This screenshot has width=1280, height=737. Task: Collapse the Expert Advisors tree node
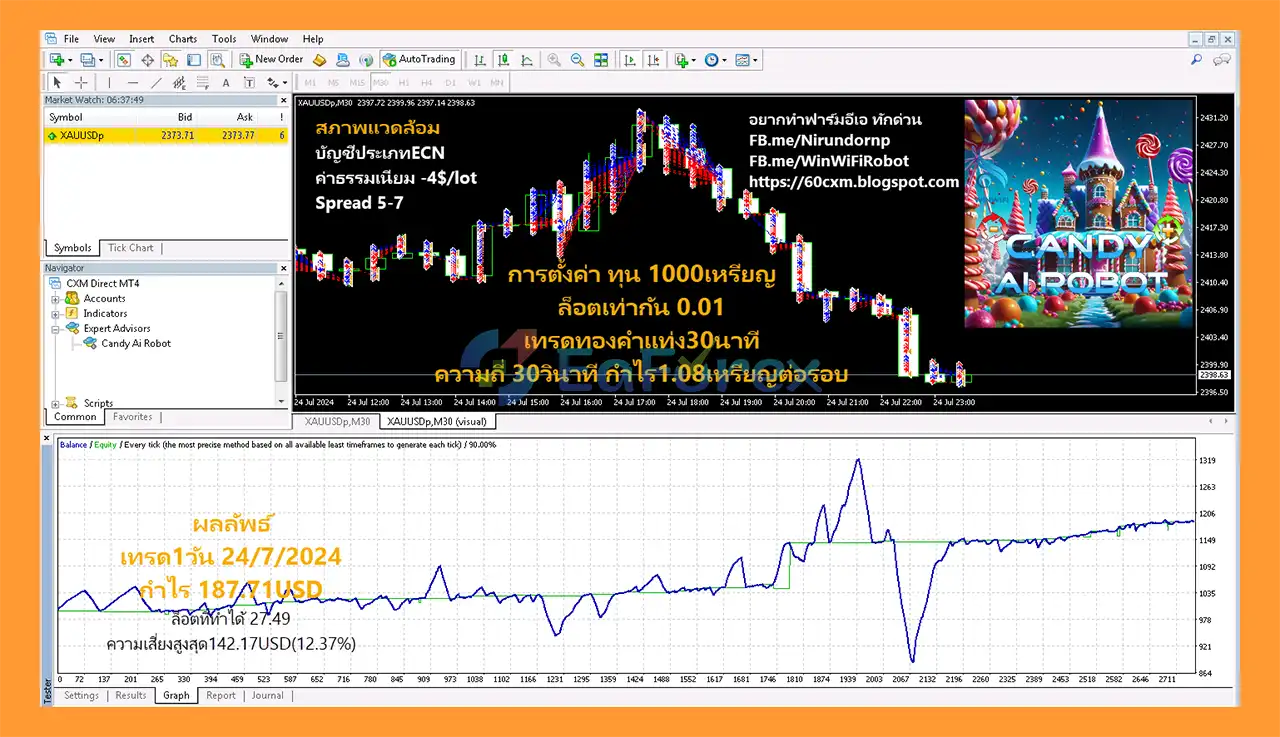point(57,328)
